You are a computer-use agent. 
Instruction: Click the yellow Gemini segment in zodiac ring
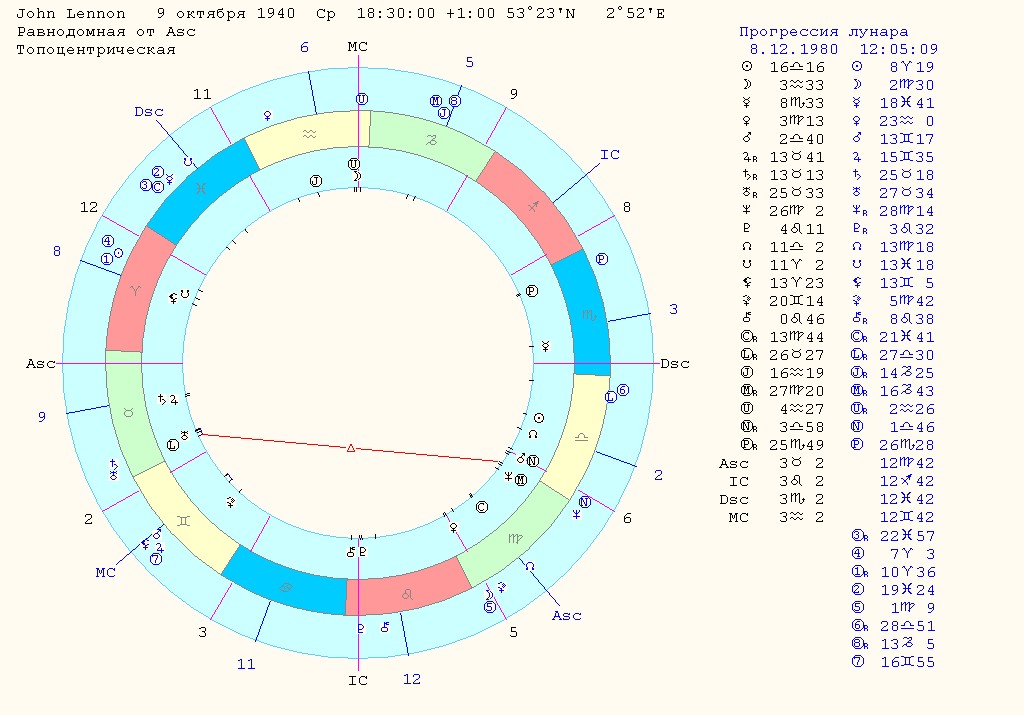tap(185, 520)
